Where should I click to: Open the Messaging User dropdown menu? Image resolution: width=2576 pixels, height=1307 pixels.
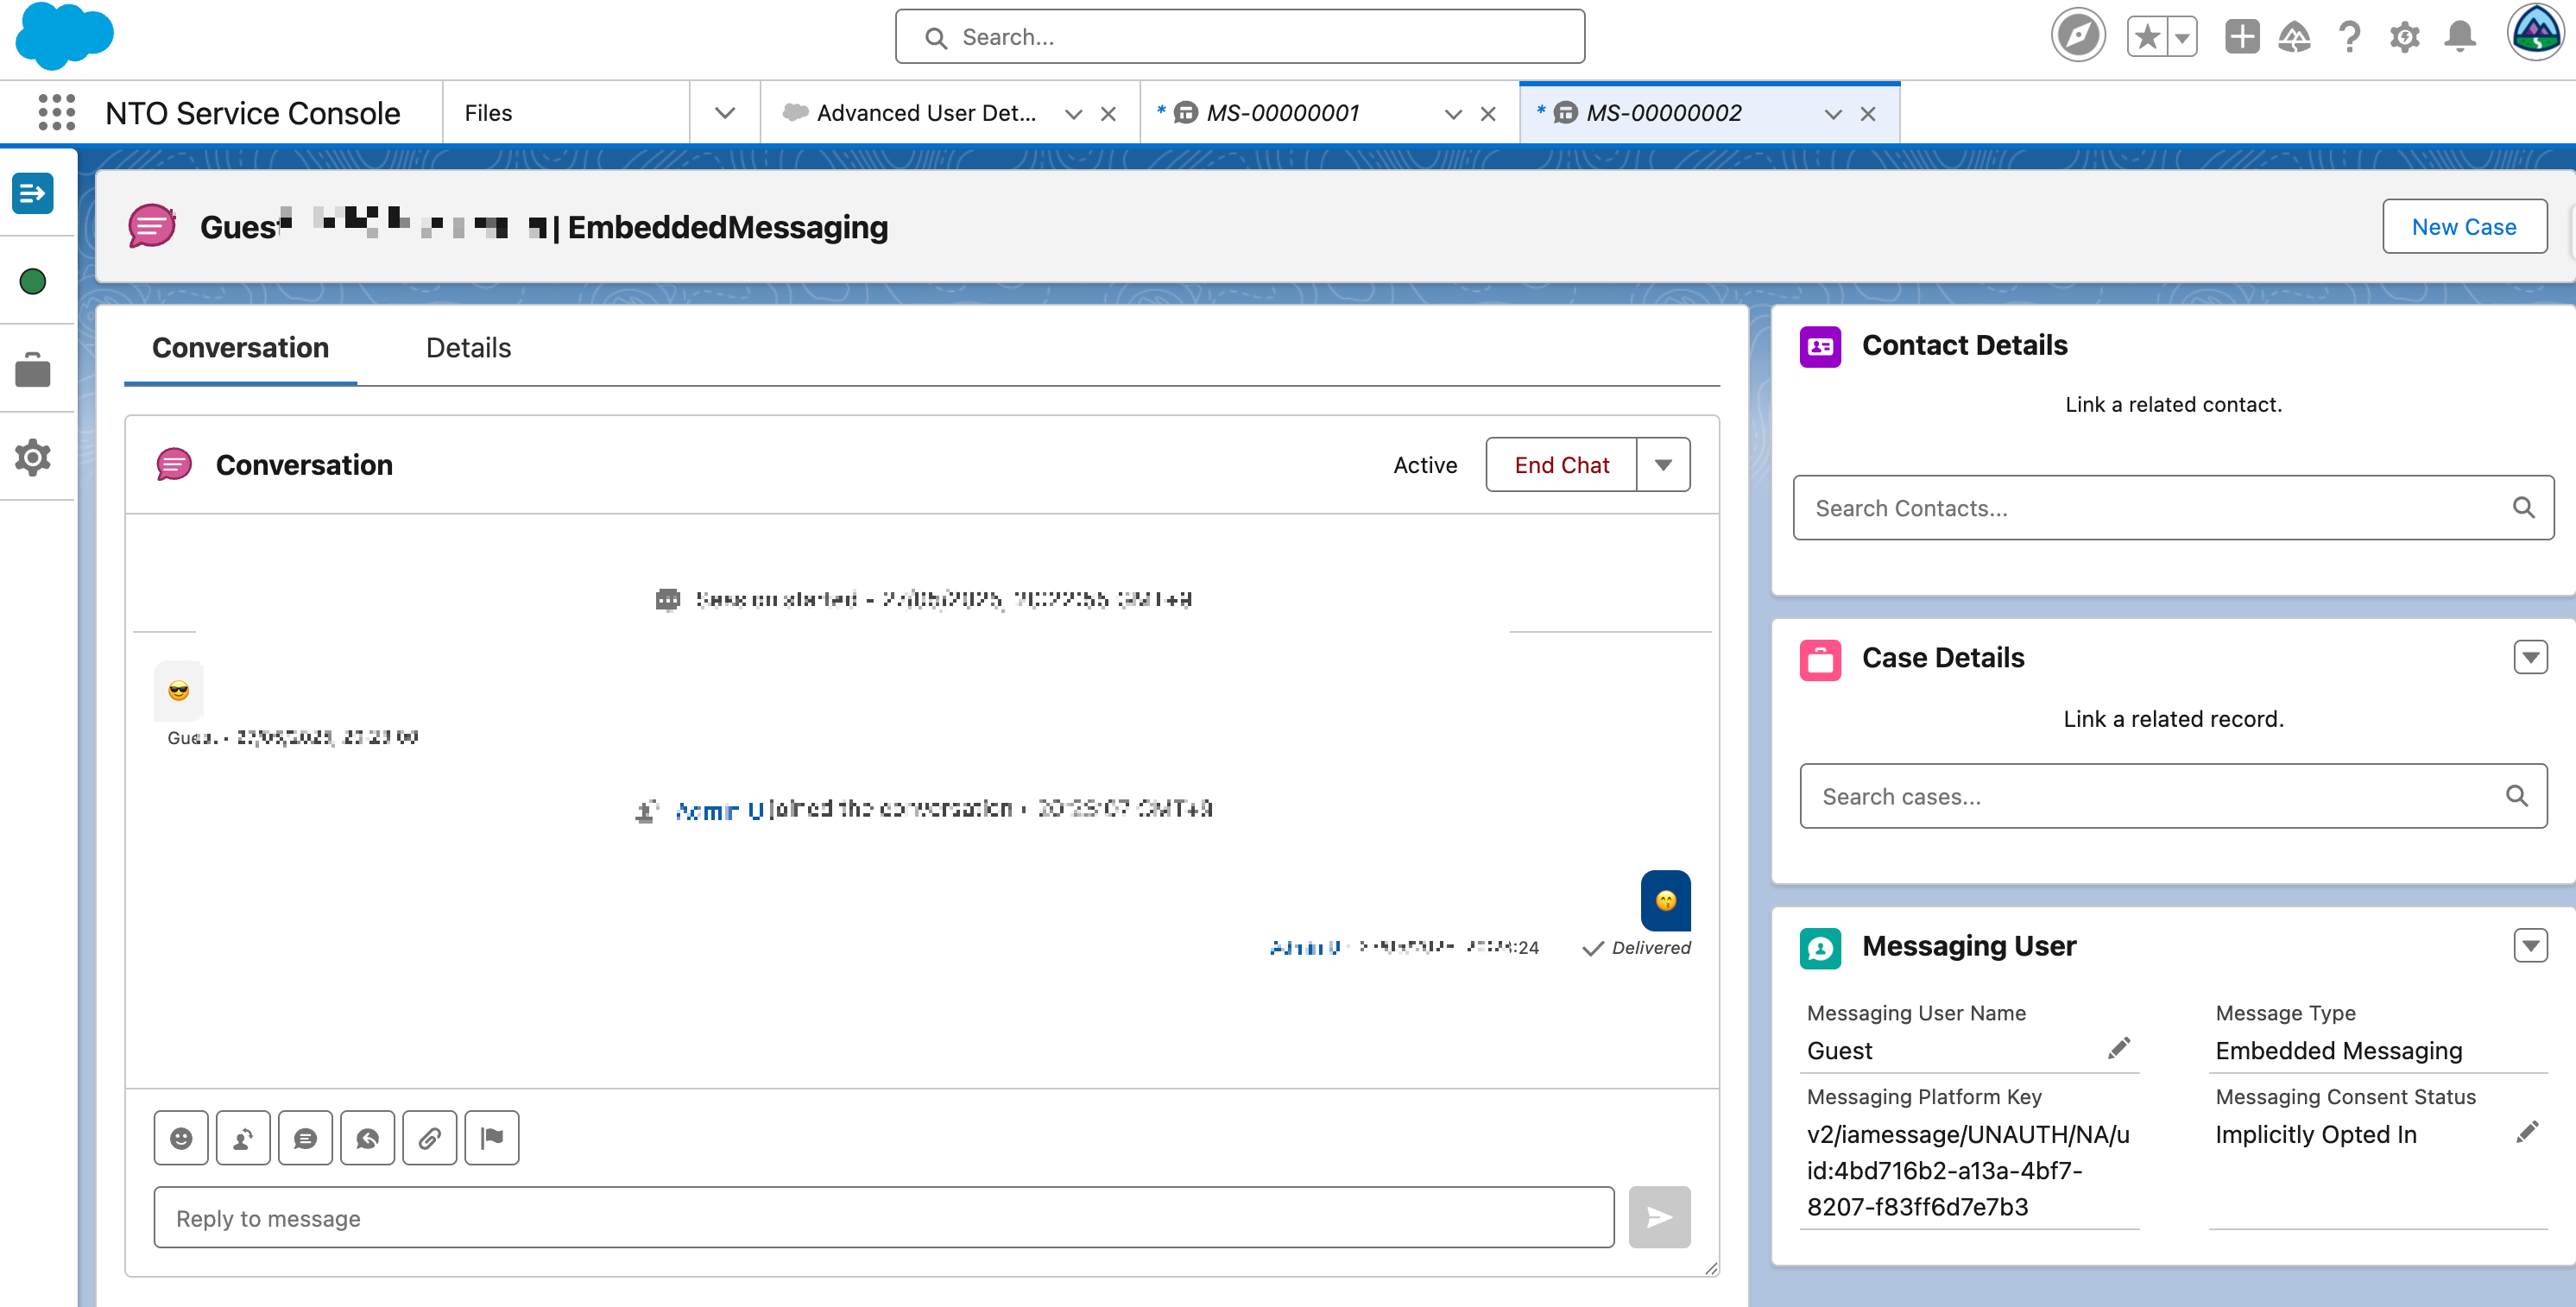pos(2530,946)
